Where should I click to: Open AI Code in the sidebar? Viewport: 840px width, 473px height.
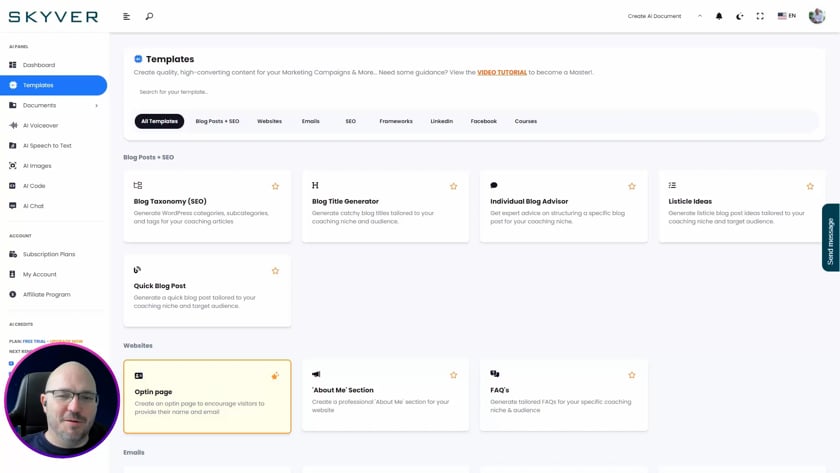pos(34,186)
